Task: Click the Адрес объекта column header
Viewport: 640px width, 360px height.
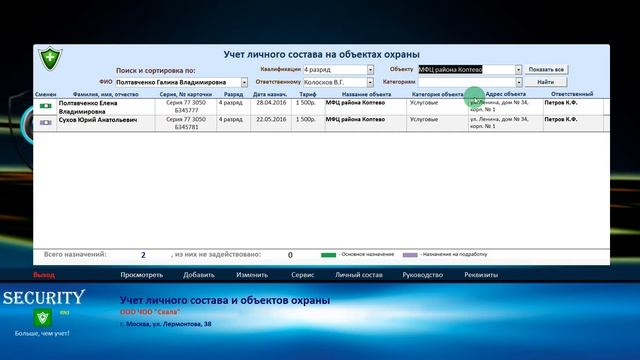Action: point(505,94)
